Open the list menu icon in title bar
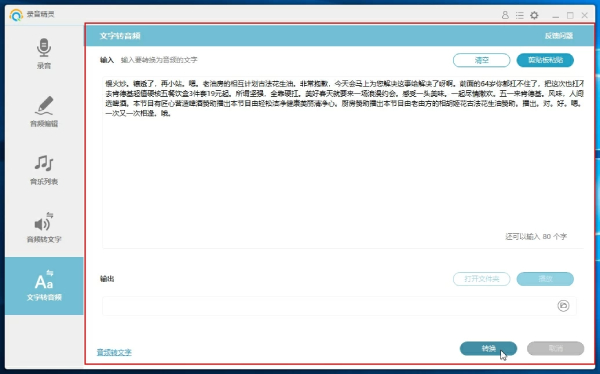 (x=519, y=15)
